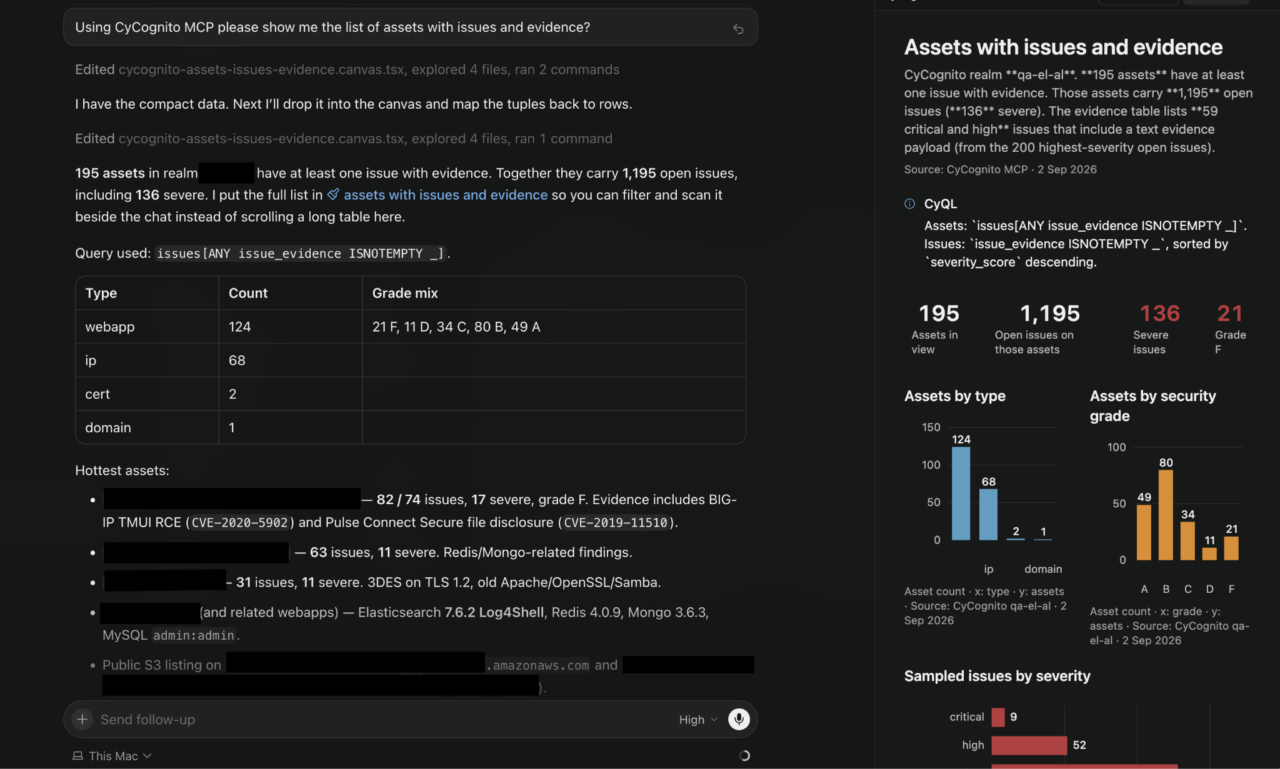Click the Grade mix column header
This screenshot has height=769, width=1280.
(405, 293)
